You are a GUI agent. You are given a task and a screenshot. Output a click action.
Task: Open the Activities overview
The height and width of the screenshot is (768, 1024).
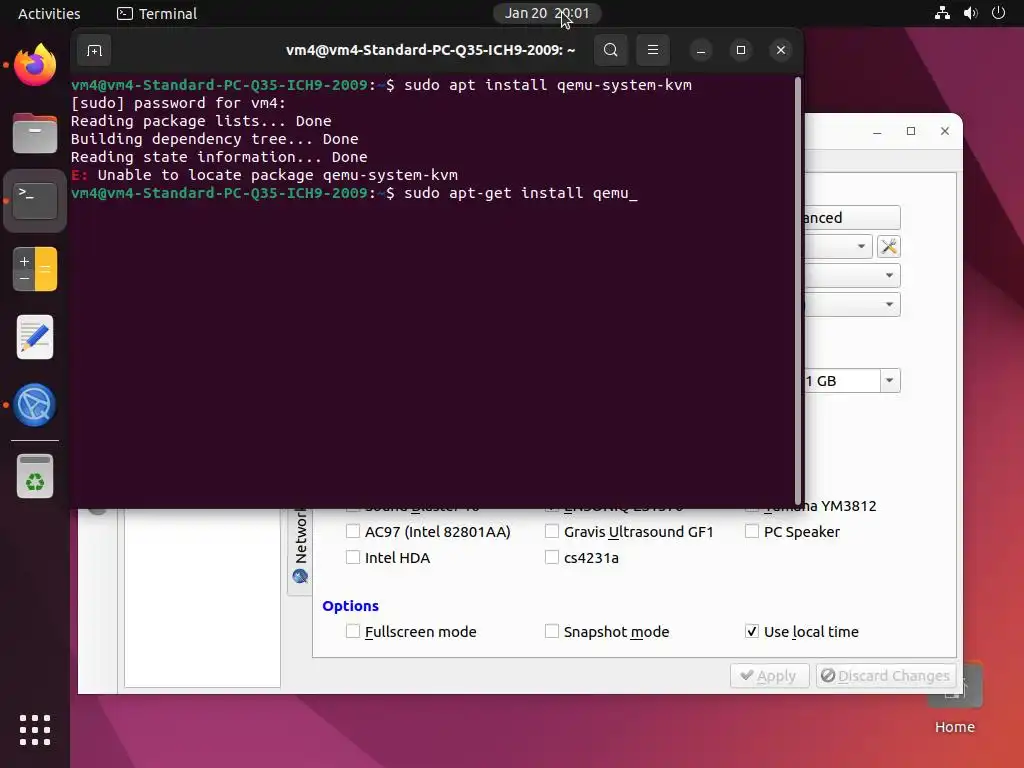click(x=49, y=14)
